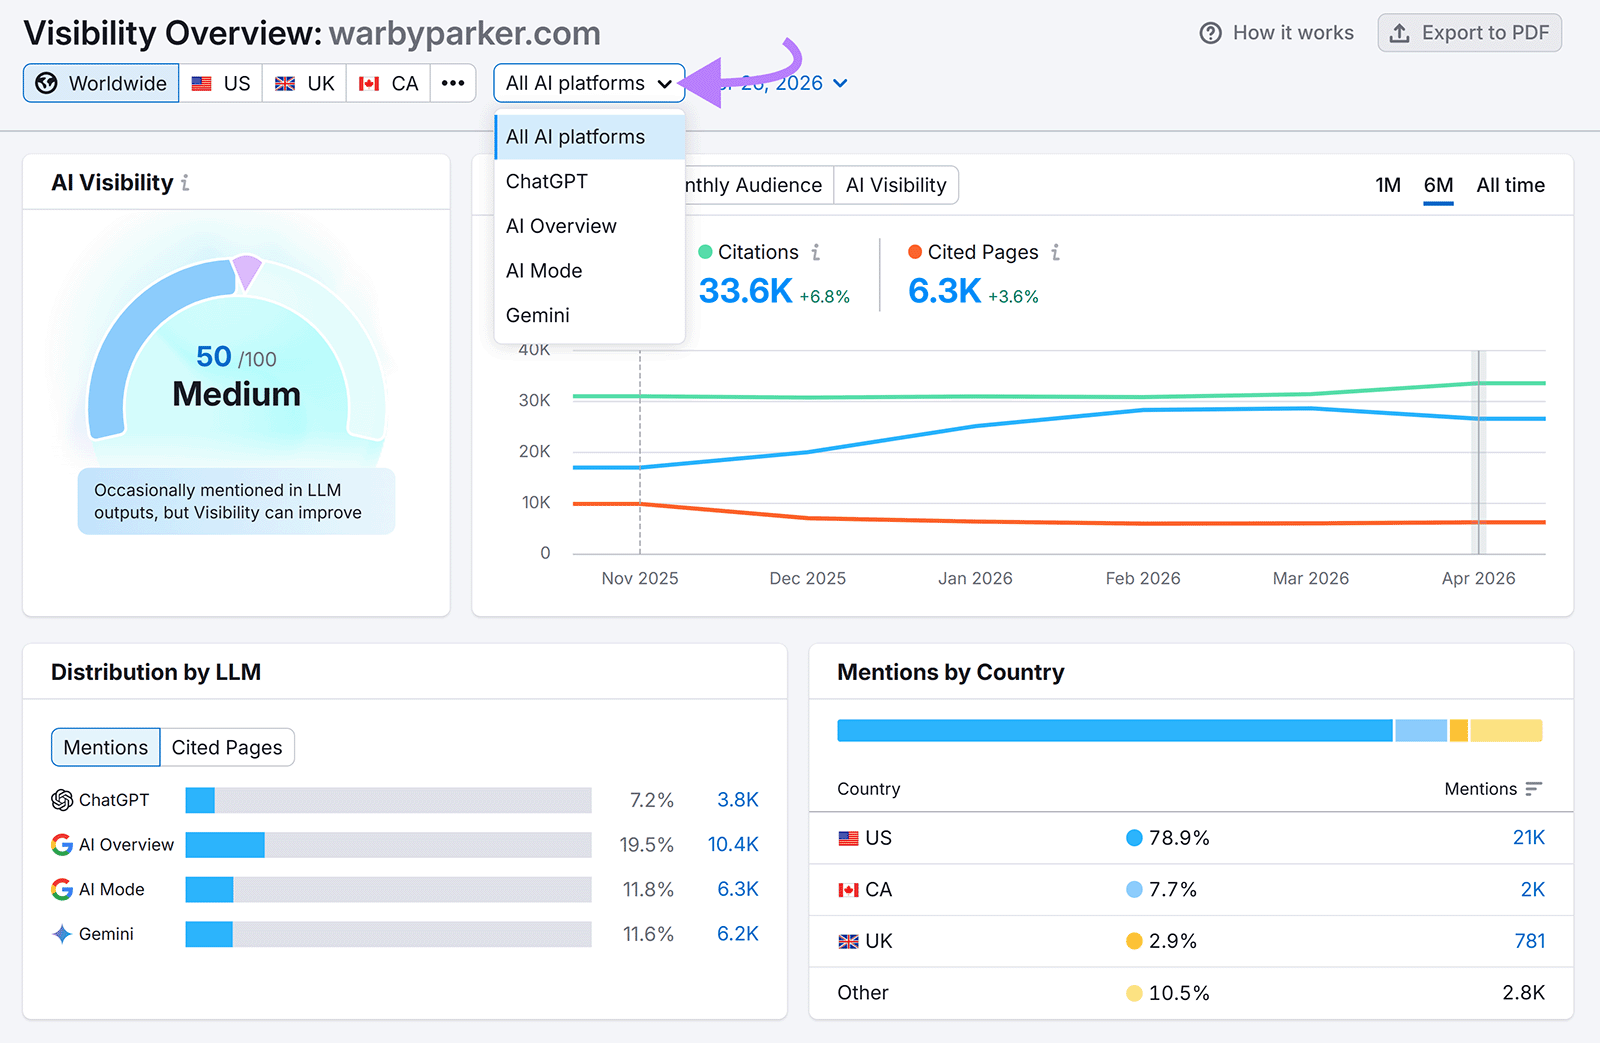Click the Country column header
The width and height of the screenshot is (1600, 1043).
[x=869, y=789]
